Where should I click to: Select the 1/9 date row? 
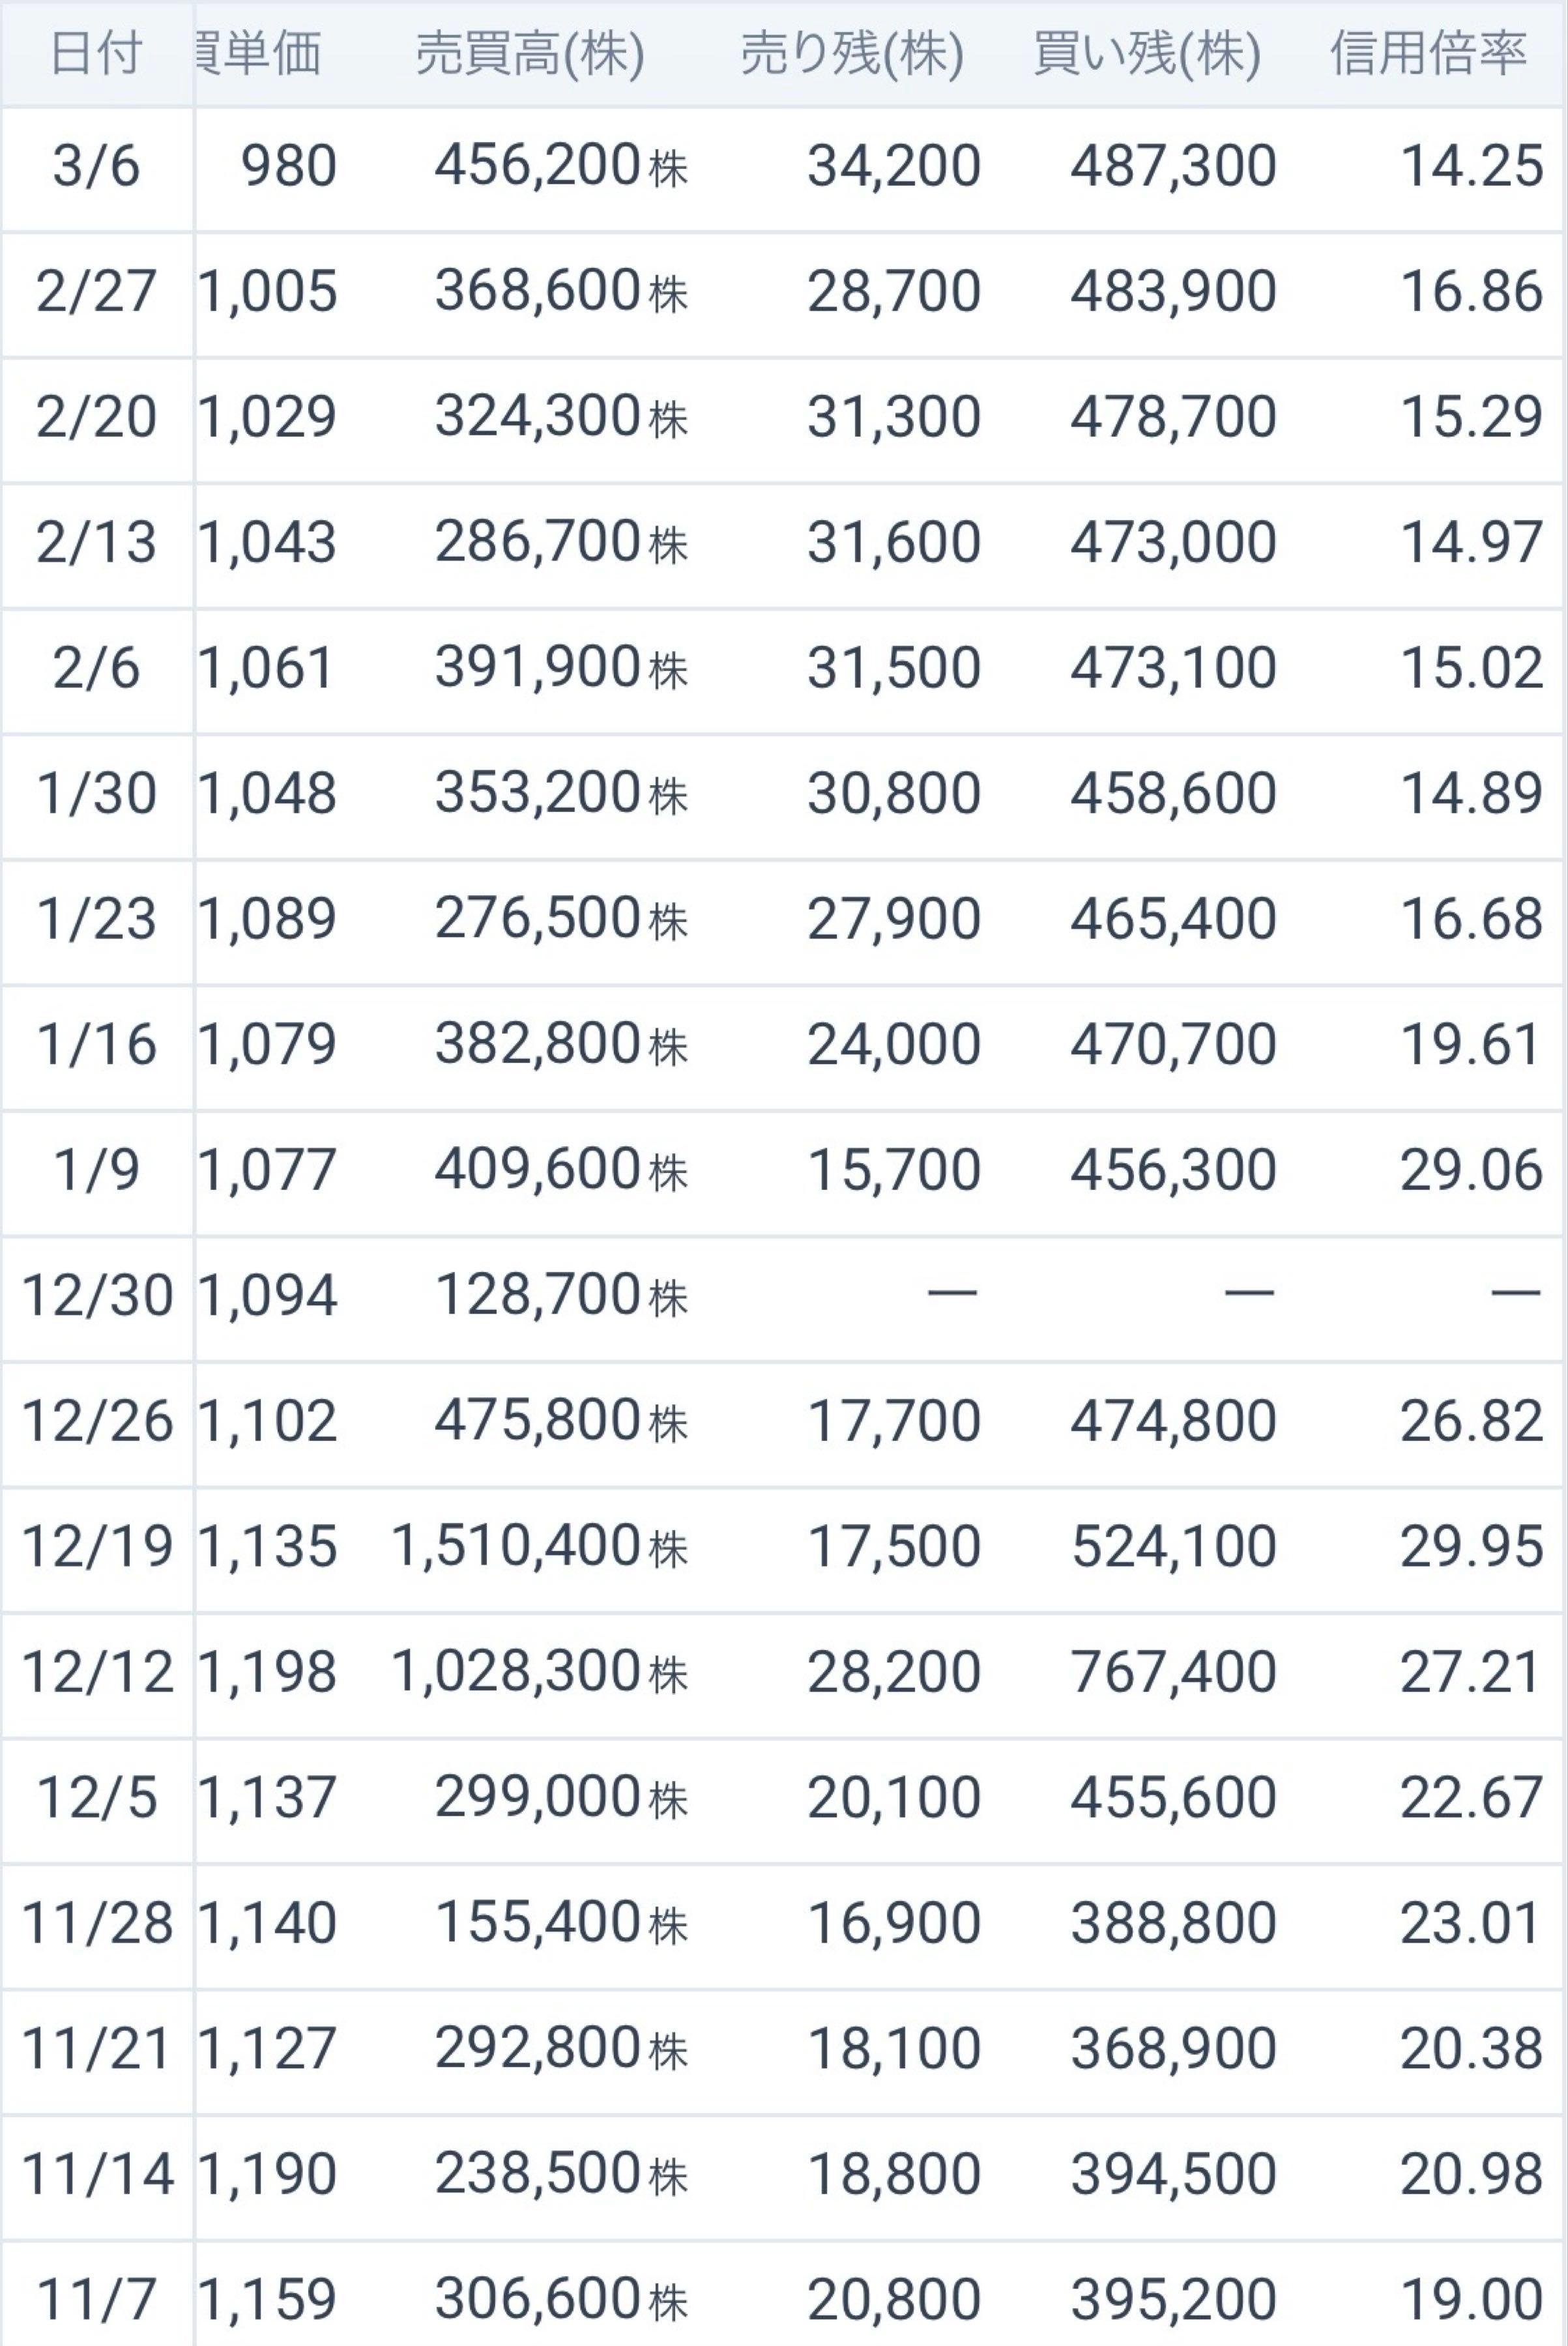[95, 1170]
